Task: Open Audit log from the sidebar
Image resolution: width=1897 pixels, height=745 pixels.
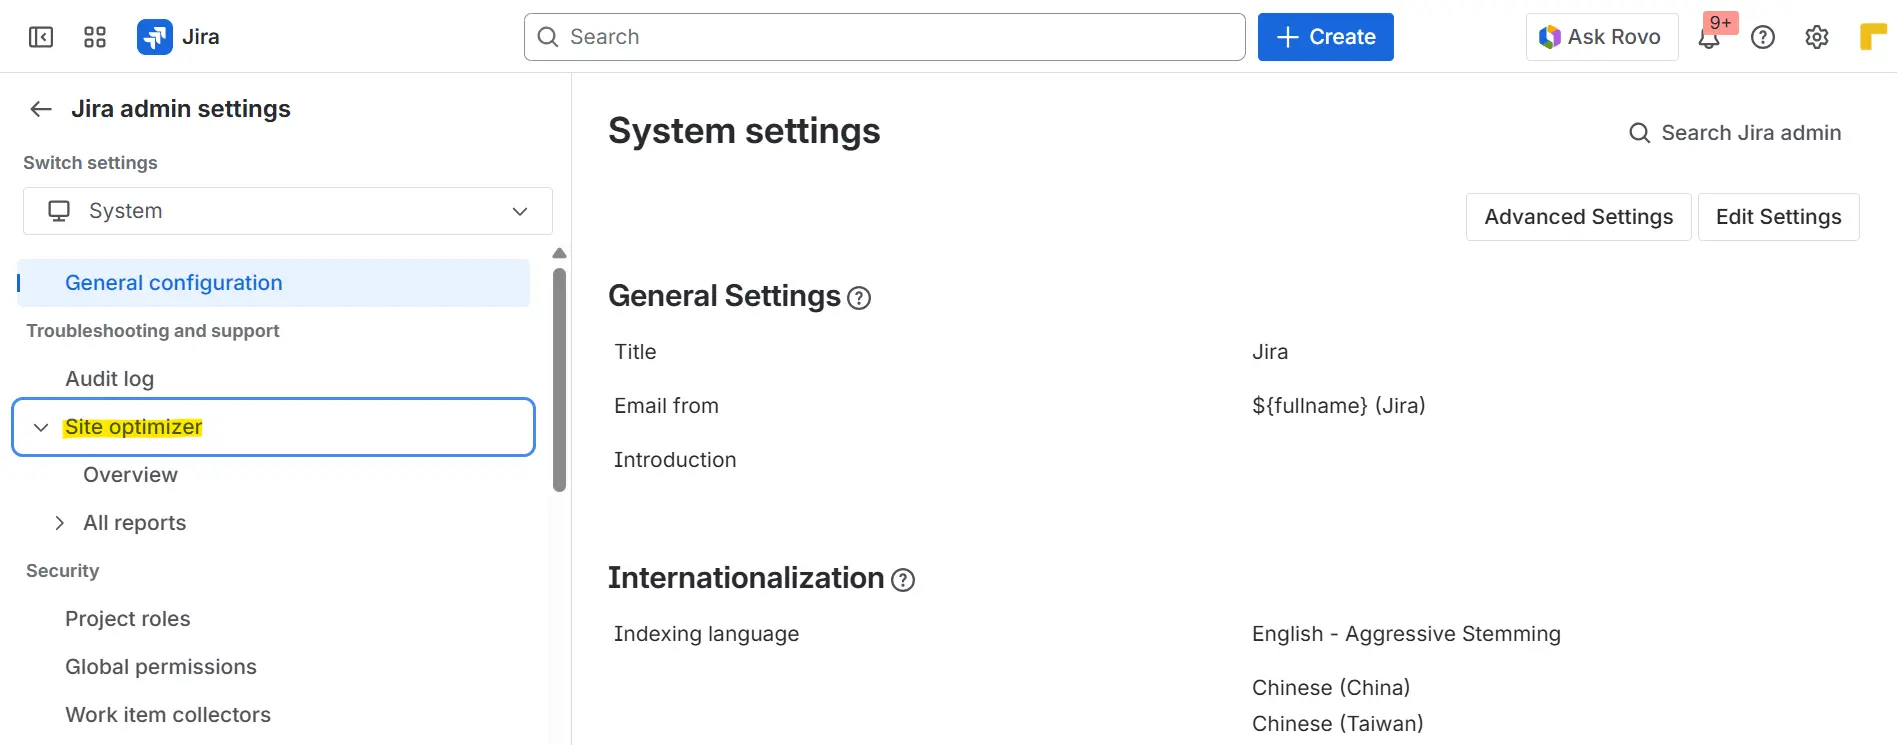Action: [x=110, y=379]
